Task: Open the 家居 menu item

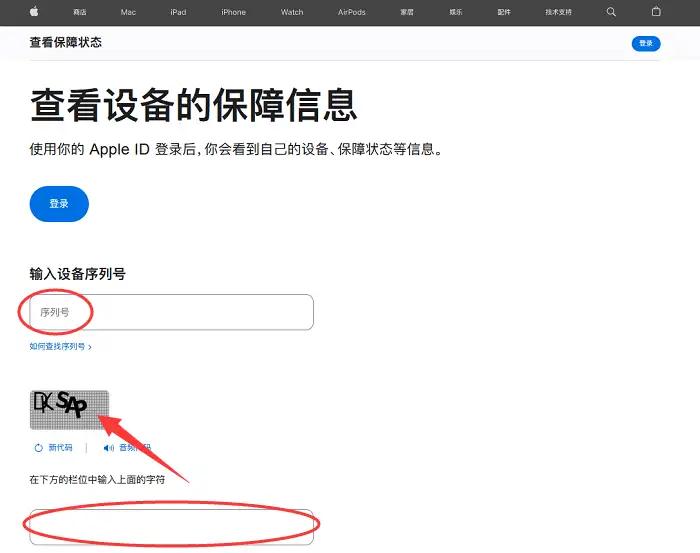Action: 407,12
